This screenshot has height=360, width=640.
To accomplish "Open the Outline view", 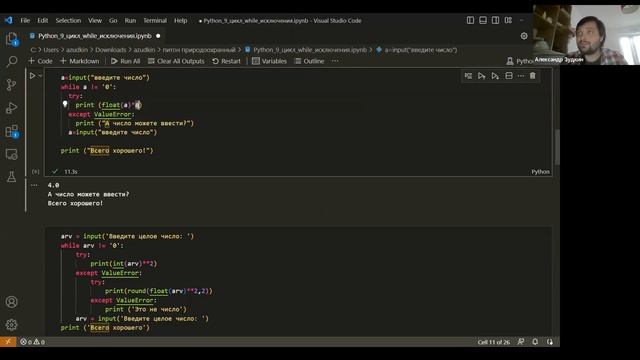I will tap(309, 61).
